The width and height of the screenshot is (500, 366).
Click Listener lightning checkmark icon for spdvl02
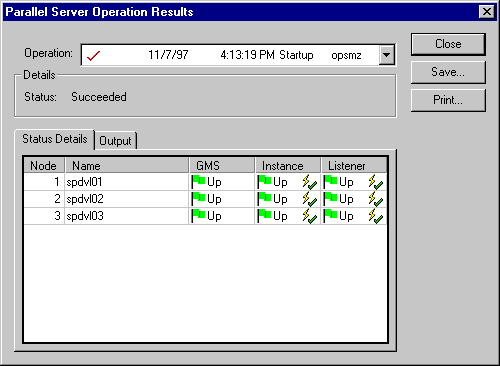pos(376,199)
